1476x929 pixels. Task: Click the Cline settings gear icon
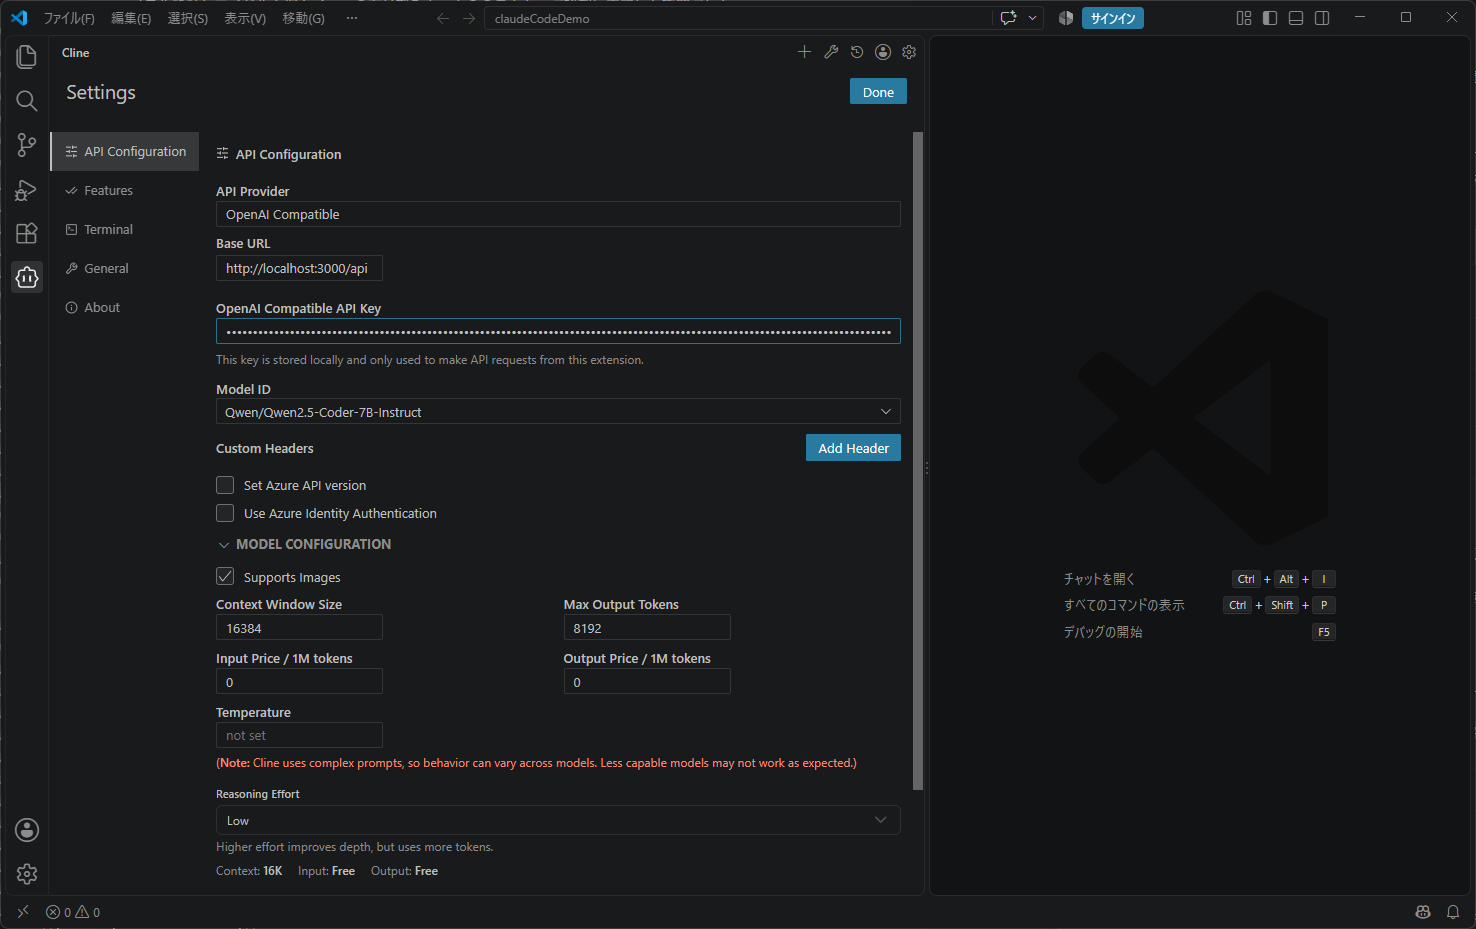[x=909, y=52]
